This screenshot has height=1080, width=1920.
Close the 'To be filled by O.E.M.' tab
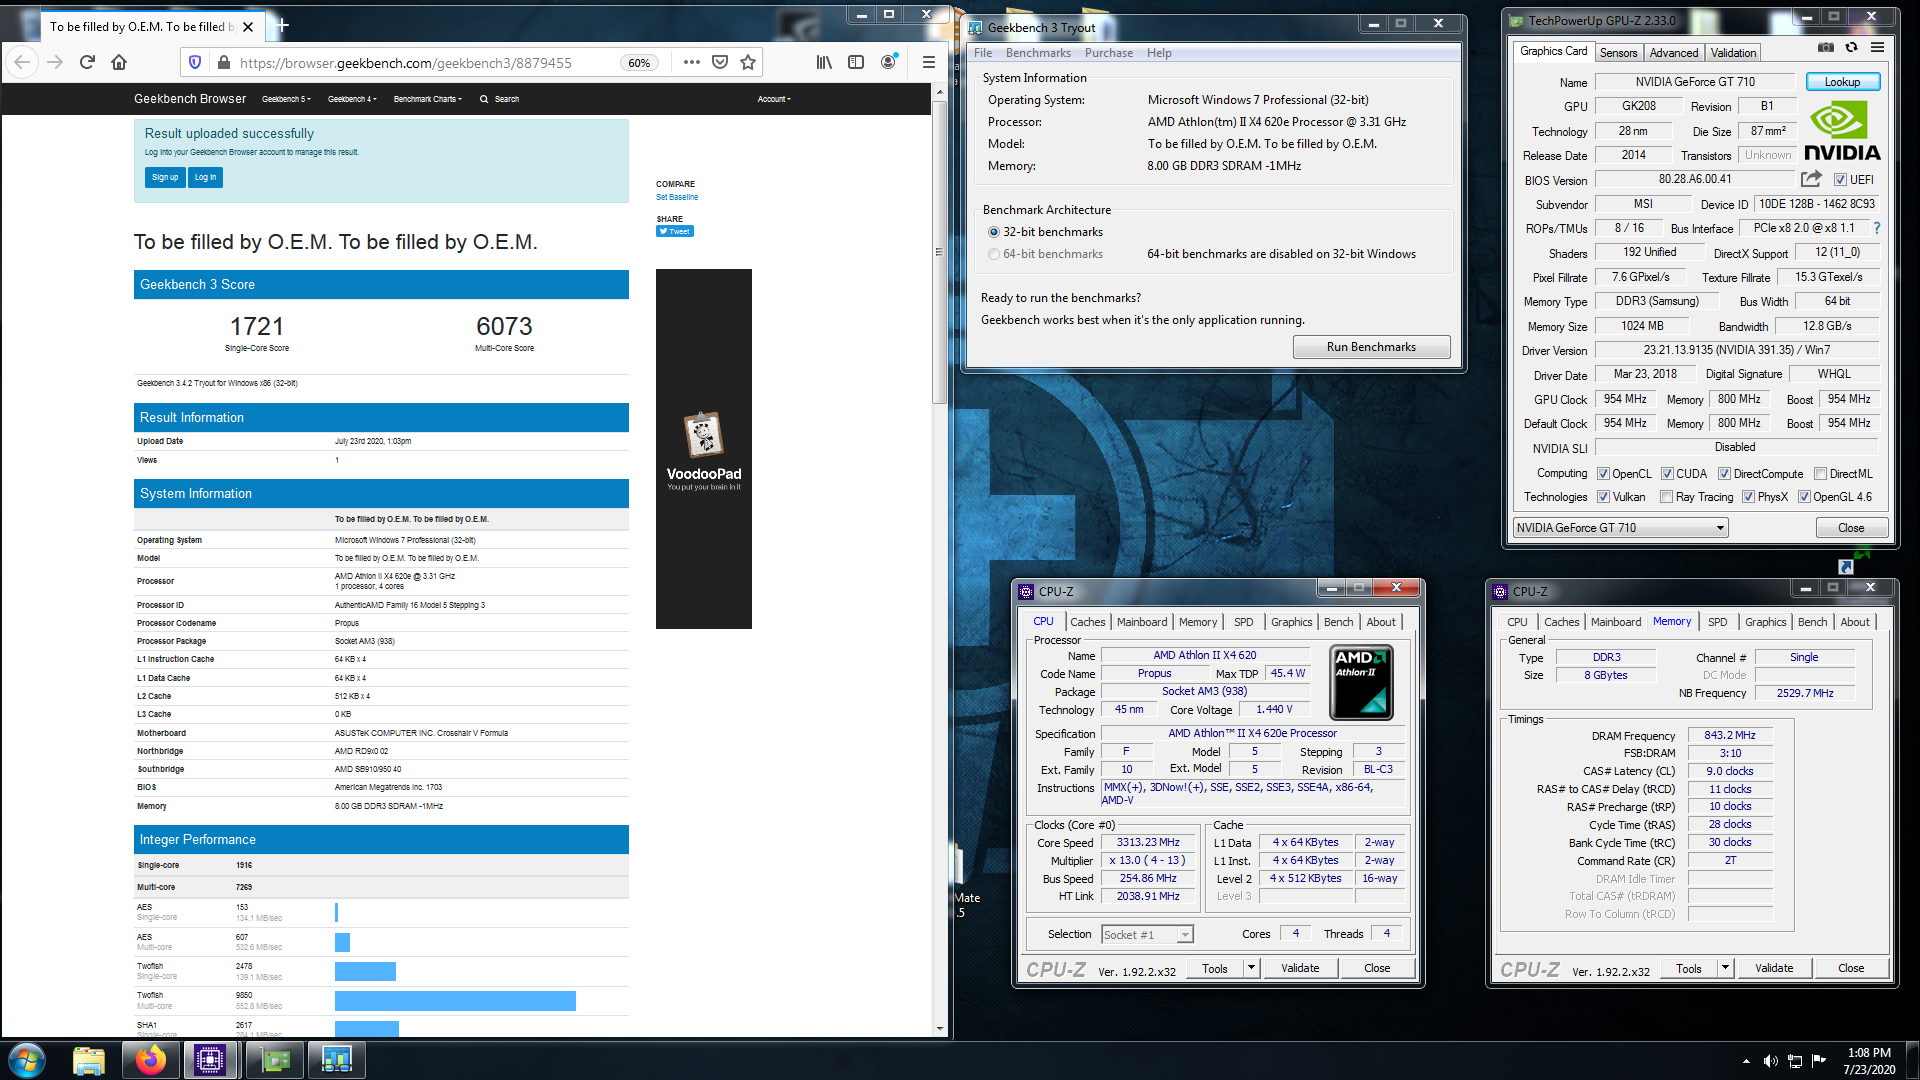[x=248, y=27]
